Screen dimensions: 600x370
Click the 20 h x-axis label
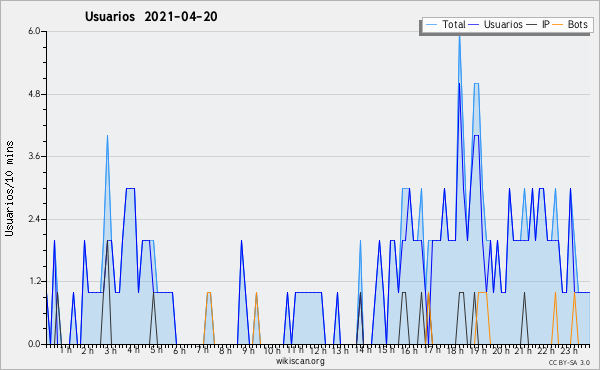pyautogui.click(x=501, y=350)
